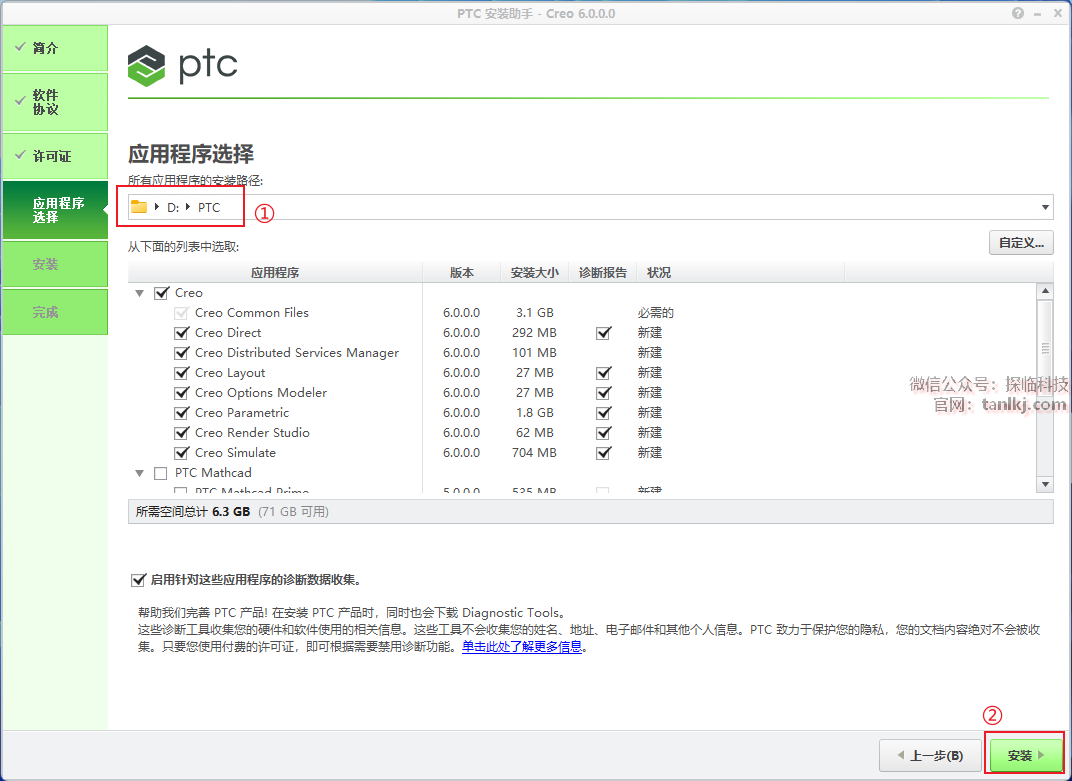This screenshot has width=1072, height=781.
Task: Select the Creo Simulate row label
Action: pos(235,453)
